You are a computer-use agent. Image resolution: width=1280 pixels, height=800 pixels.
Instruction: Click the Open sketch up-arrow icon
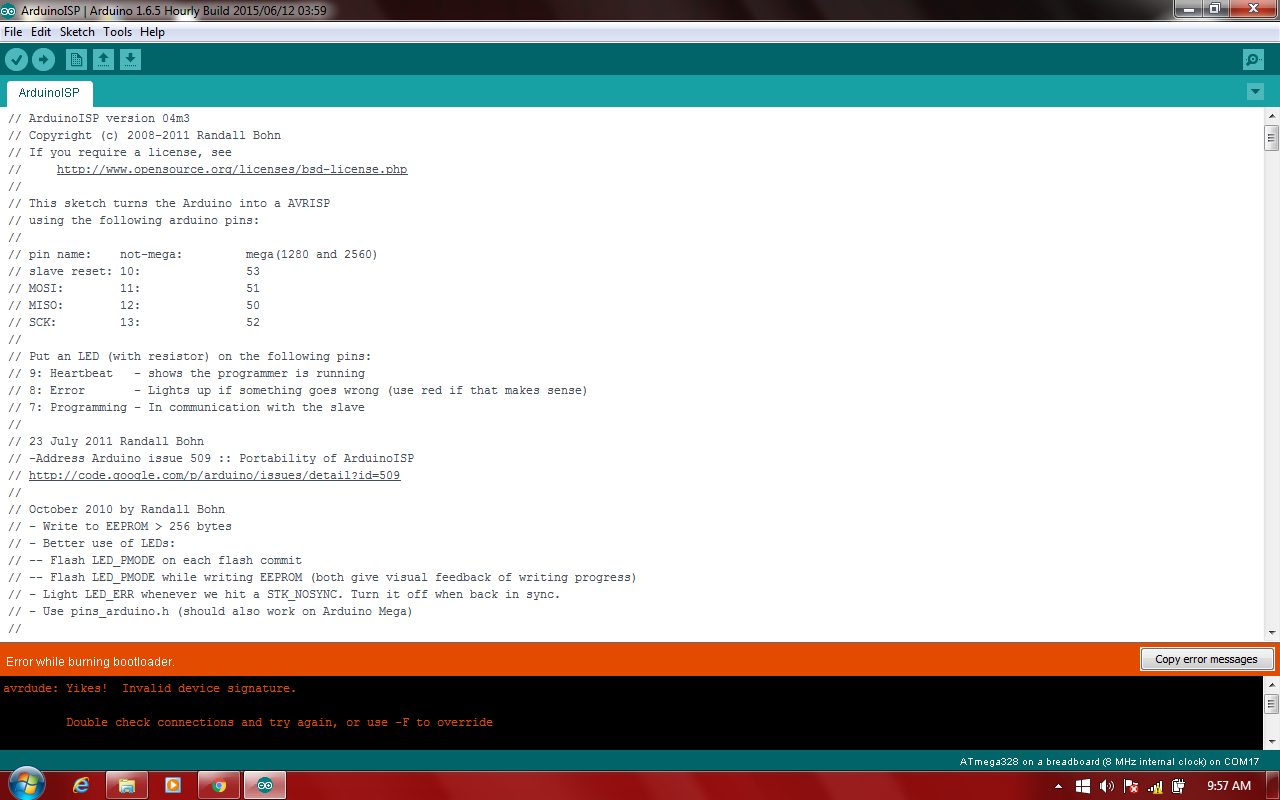(x=103, y=60)
